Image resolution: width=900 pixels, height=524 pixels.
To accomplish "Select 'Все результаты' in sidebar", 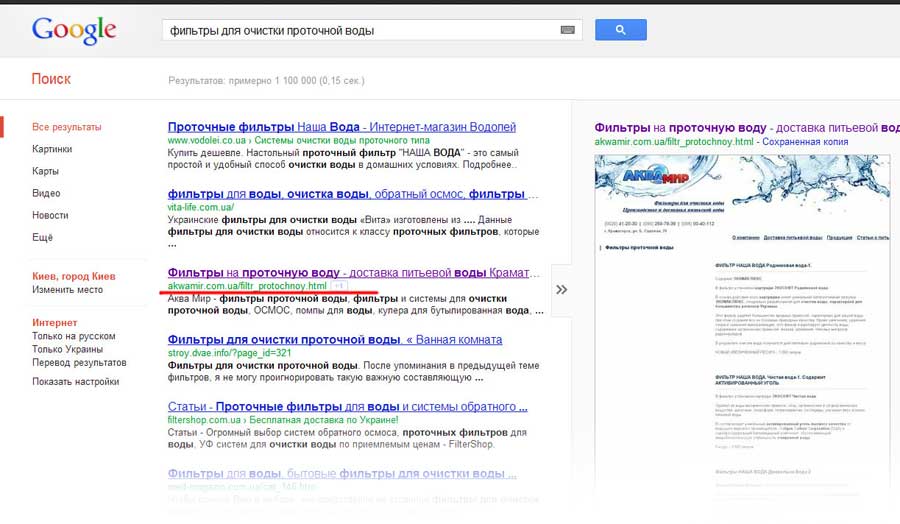I will click(67, 127).
